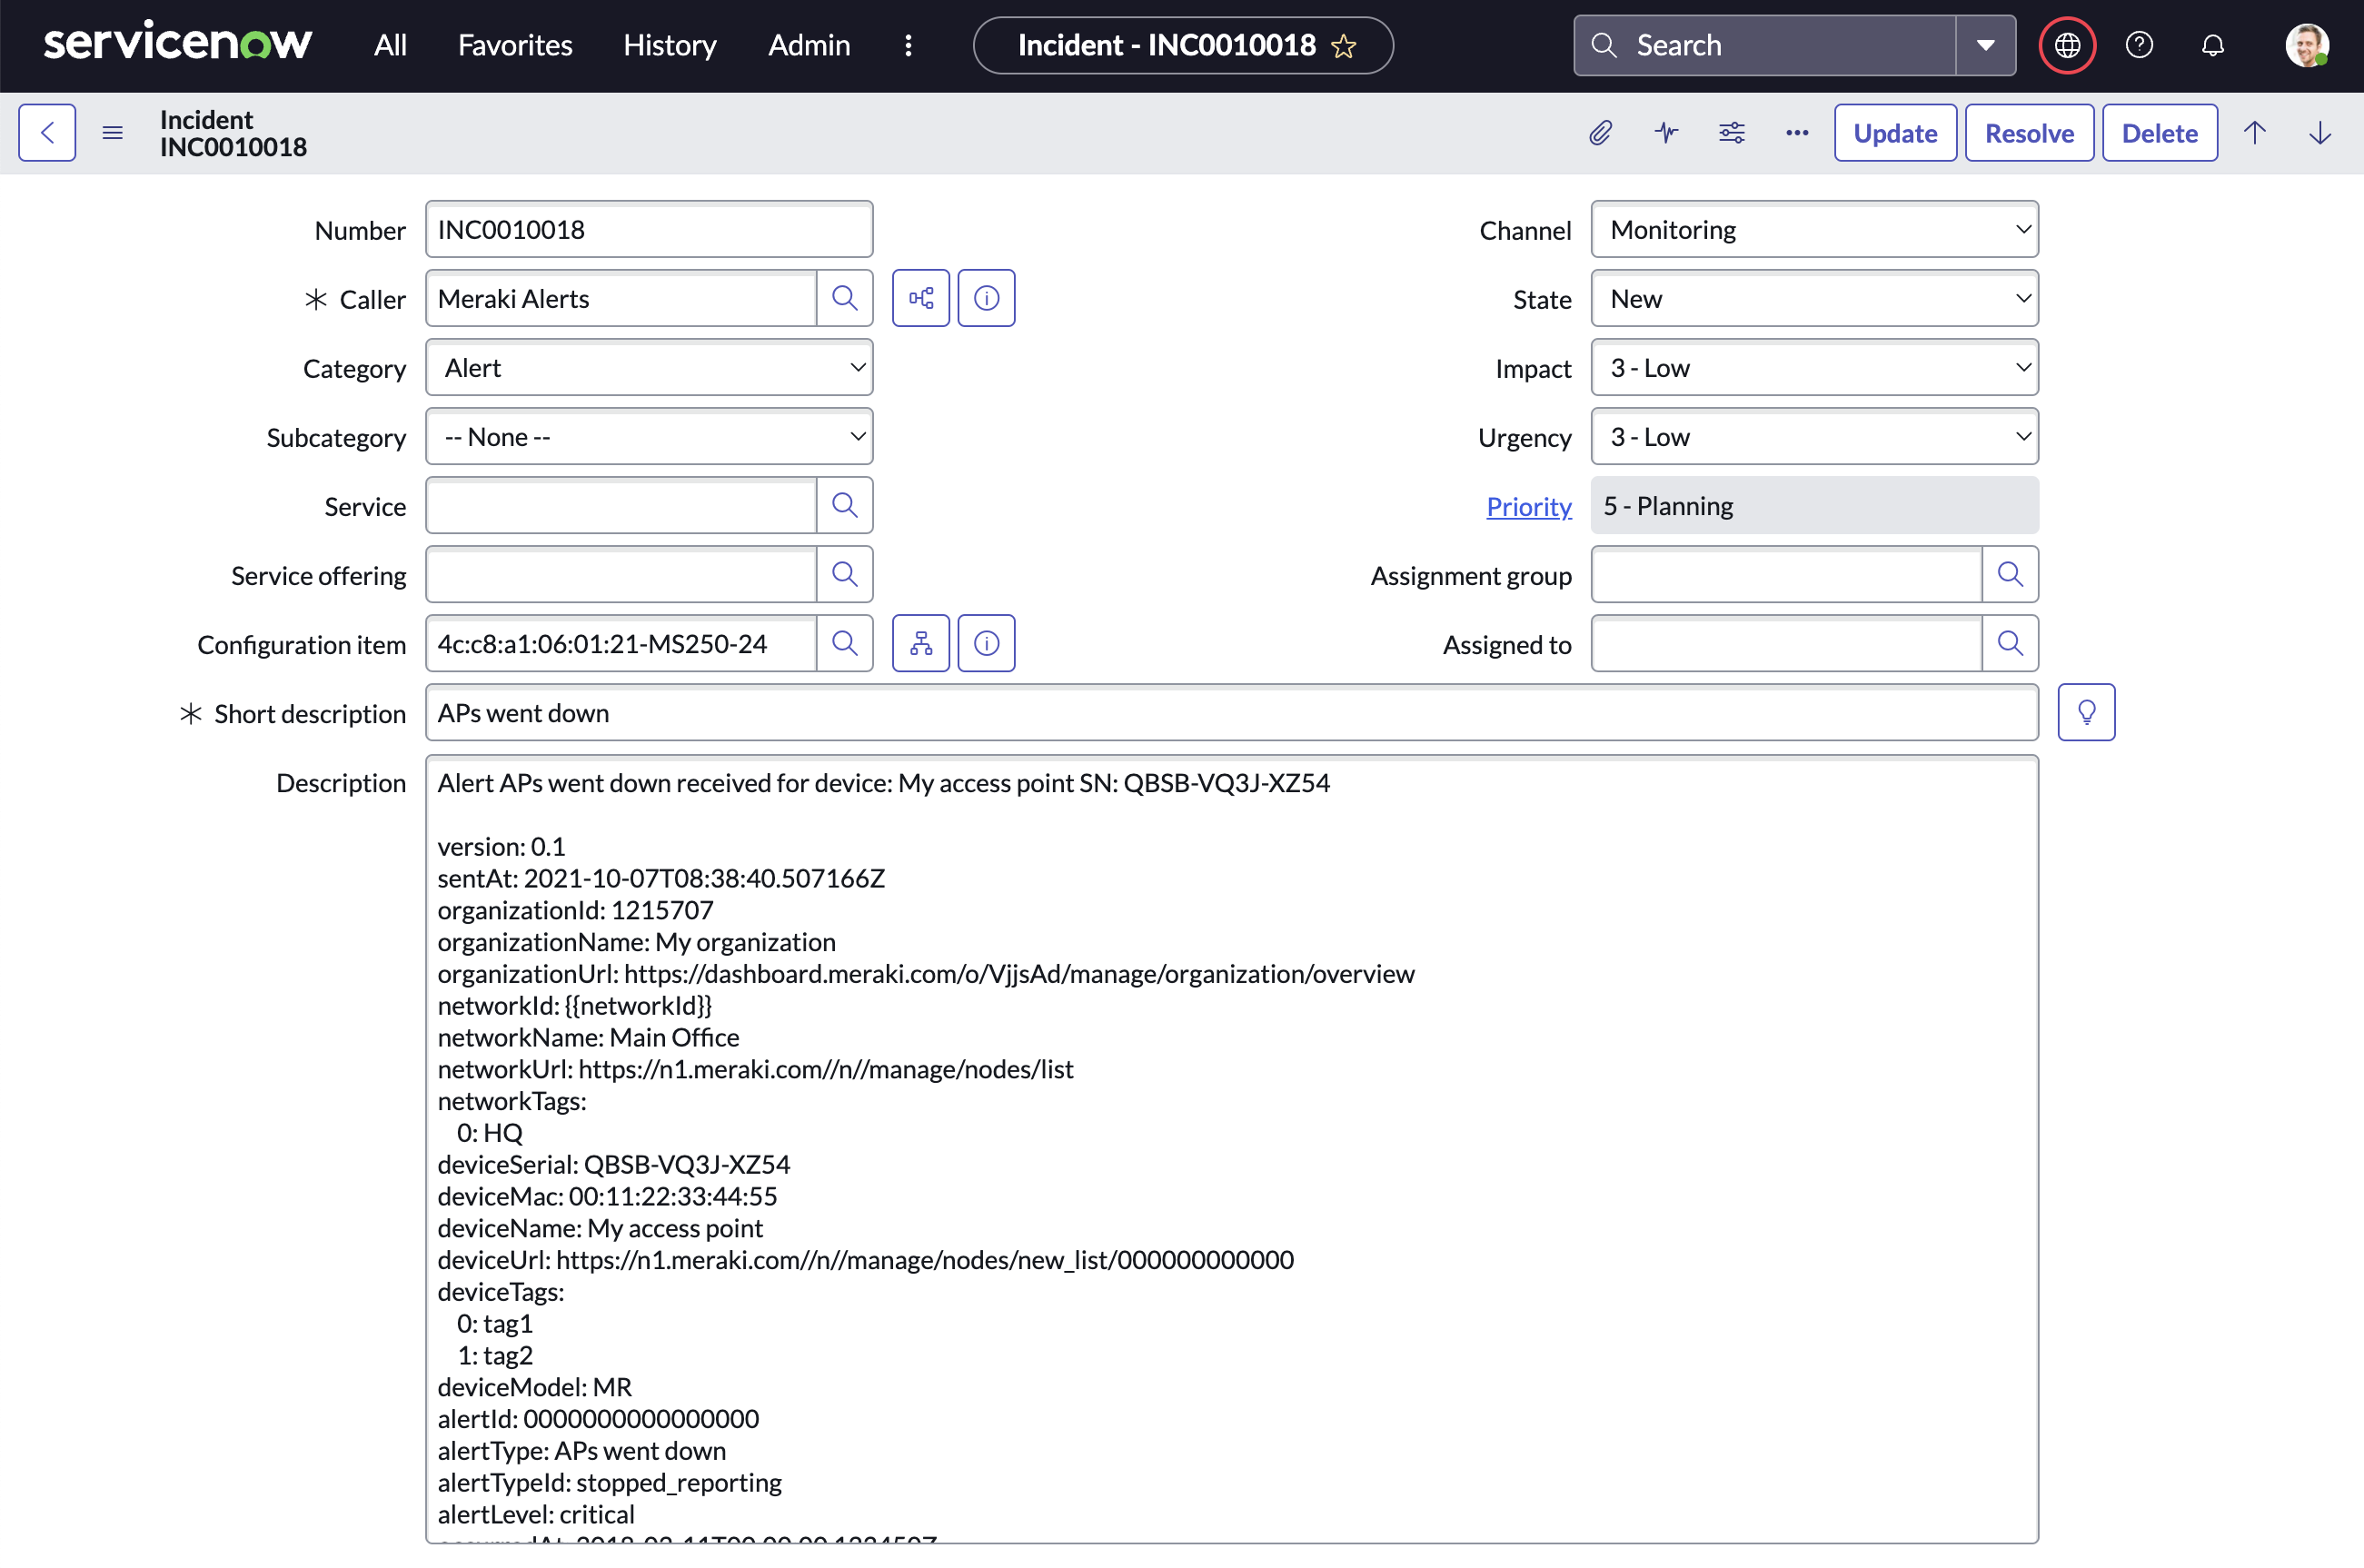Preview the Caller record info

click(x=986, y=298)
